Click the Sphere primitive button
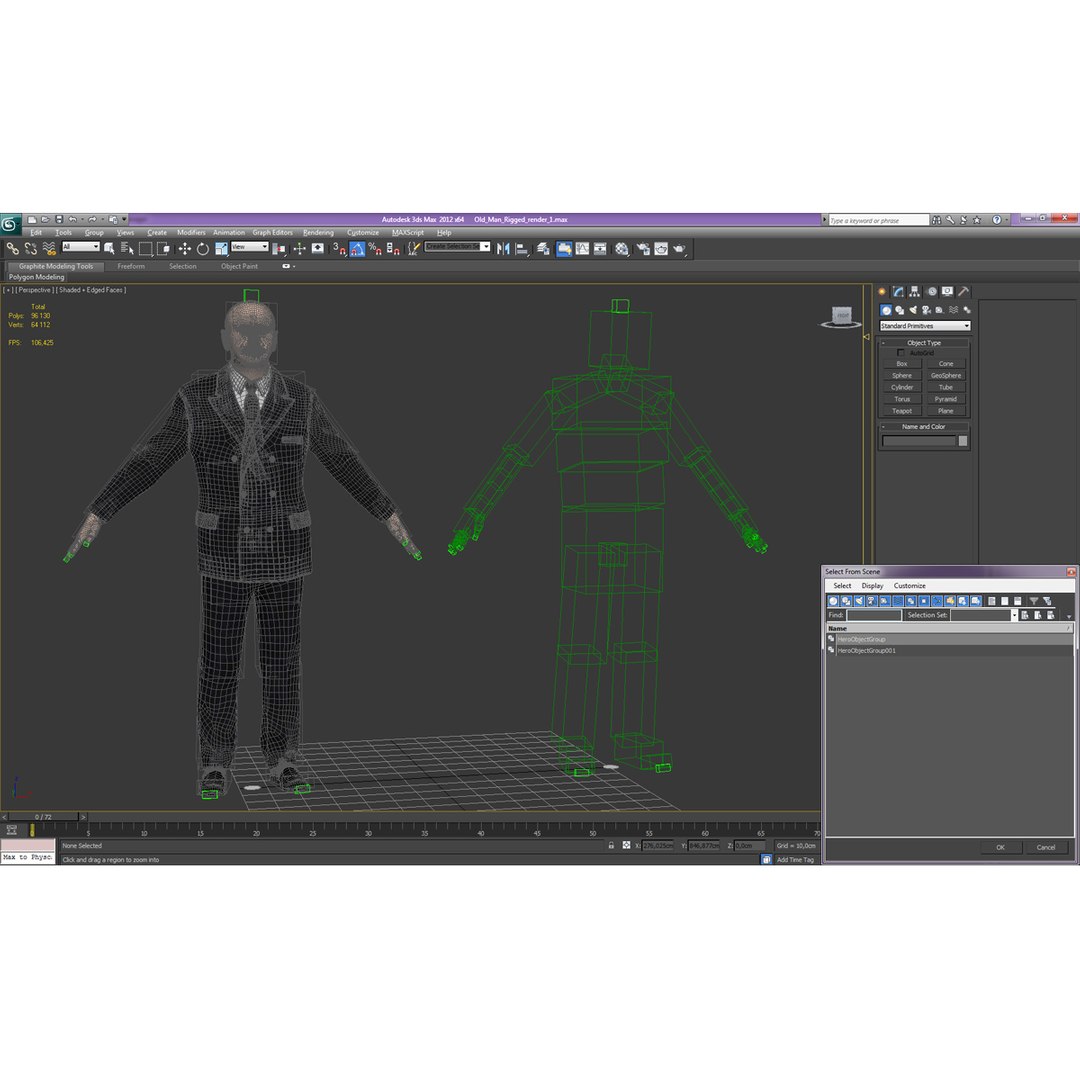 pos(902,375)
